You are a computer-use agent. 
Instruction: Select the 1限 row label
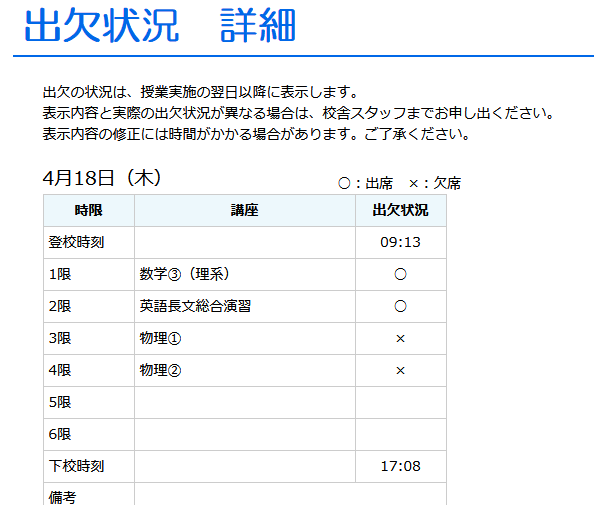tap(60, 274)
